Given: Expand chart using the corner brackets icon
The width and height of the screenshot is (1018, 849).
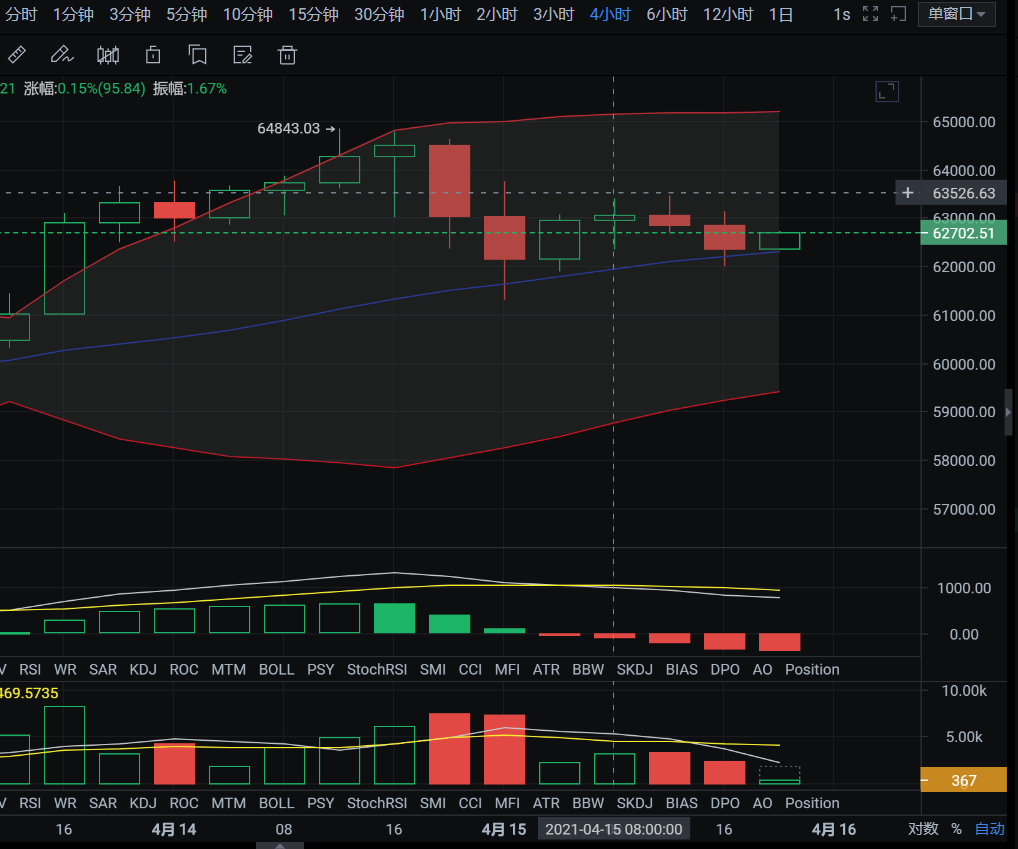Looking at the screenshot, I should tap(886, 92).
